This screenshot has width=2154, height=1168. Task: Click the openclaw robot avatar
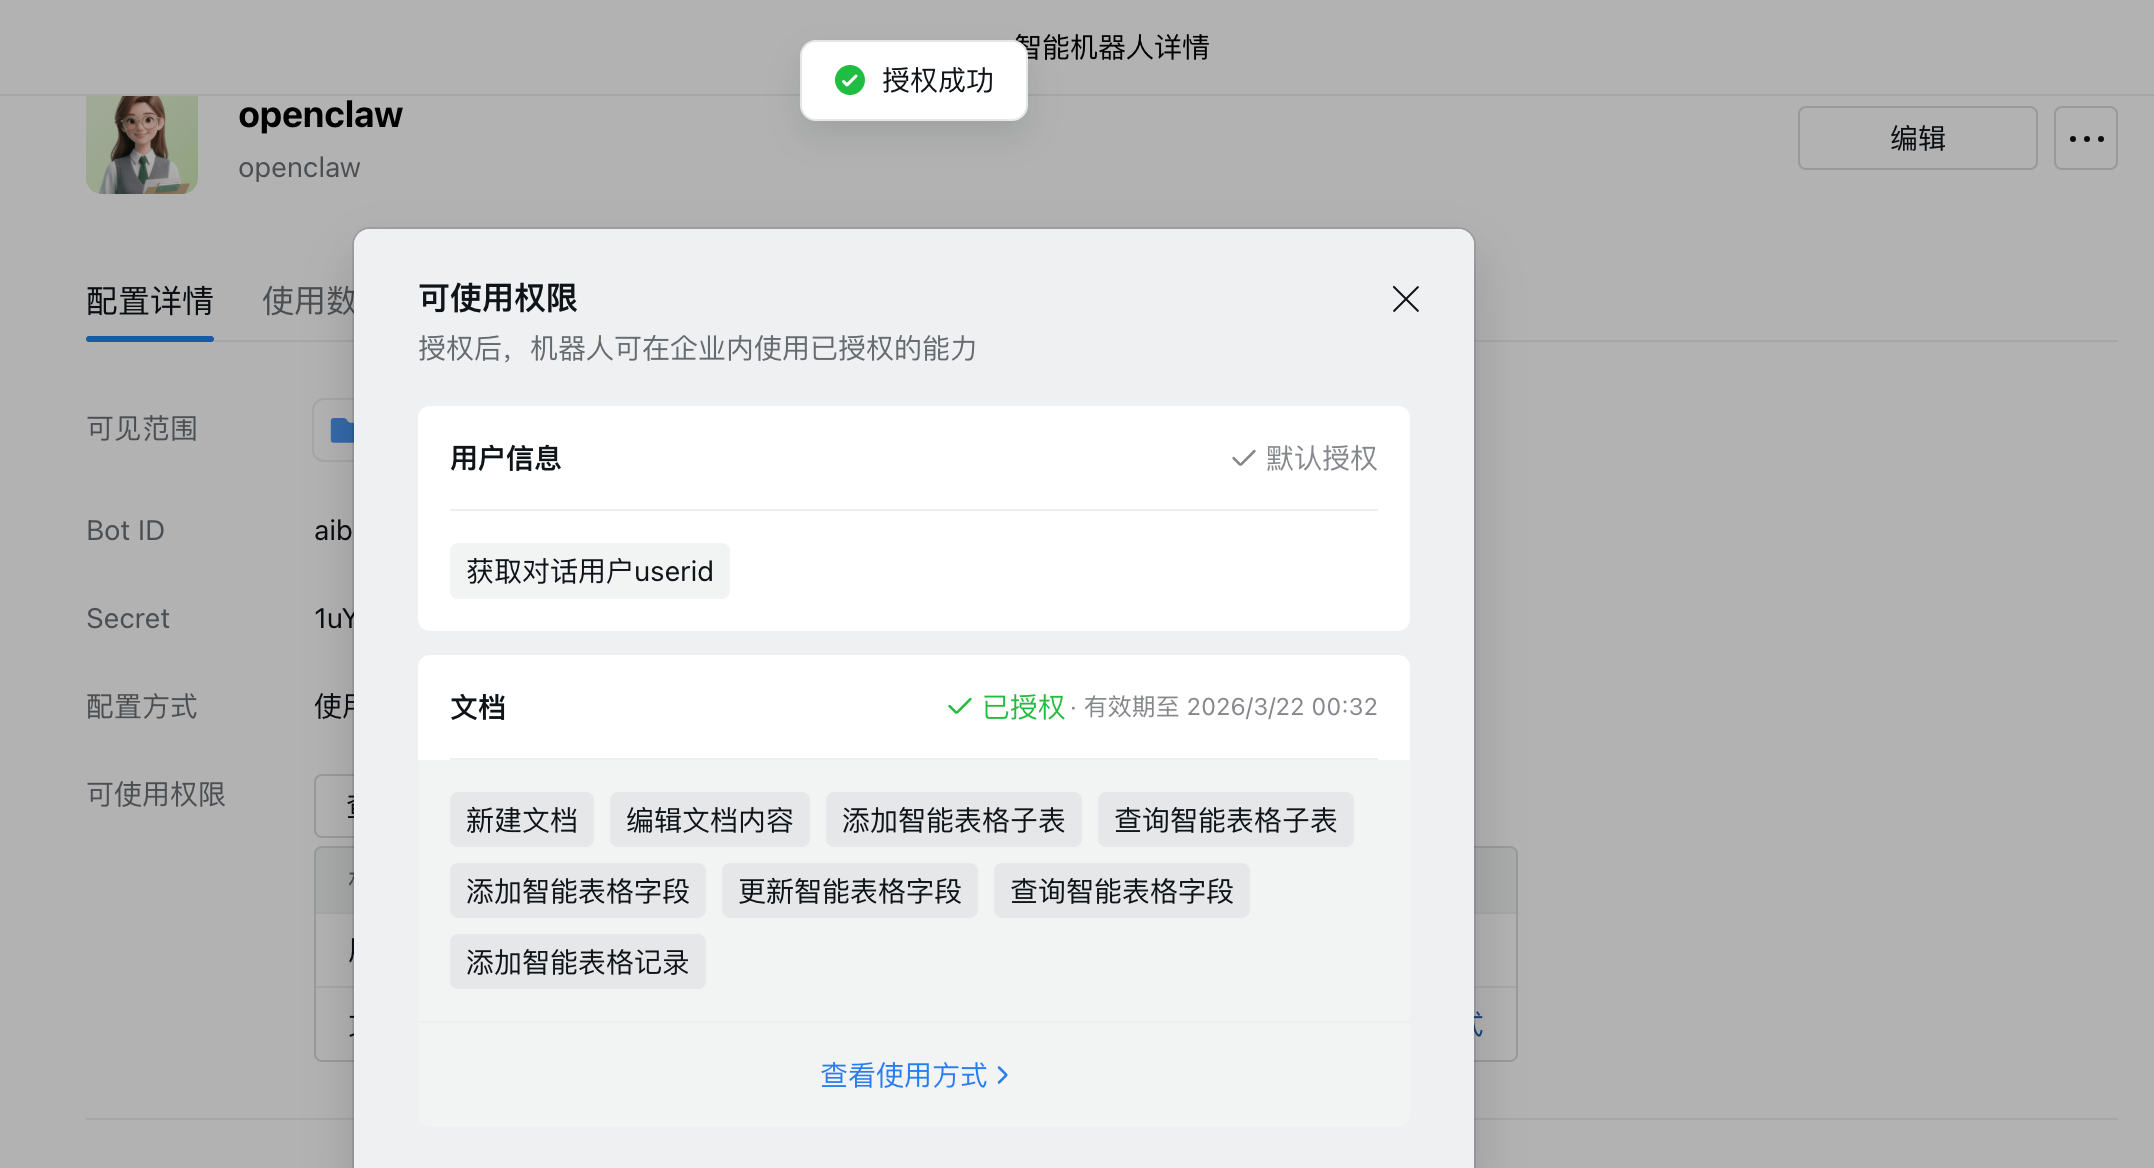(142, 144)
